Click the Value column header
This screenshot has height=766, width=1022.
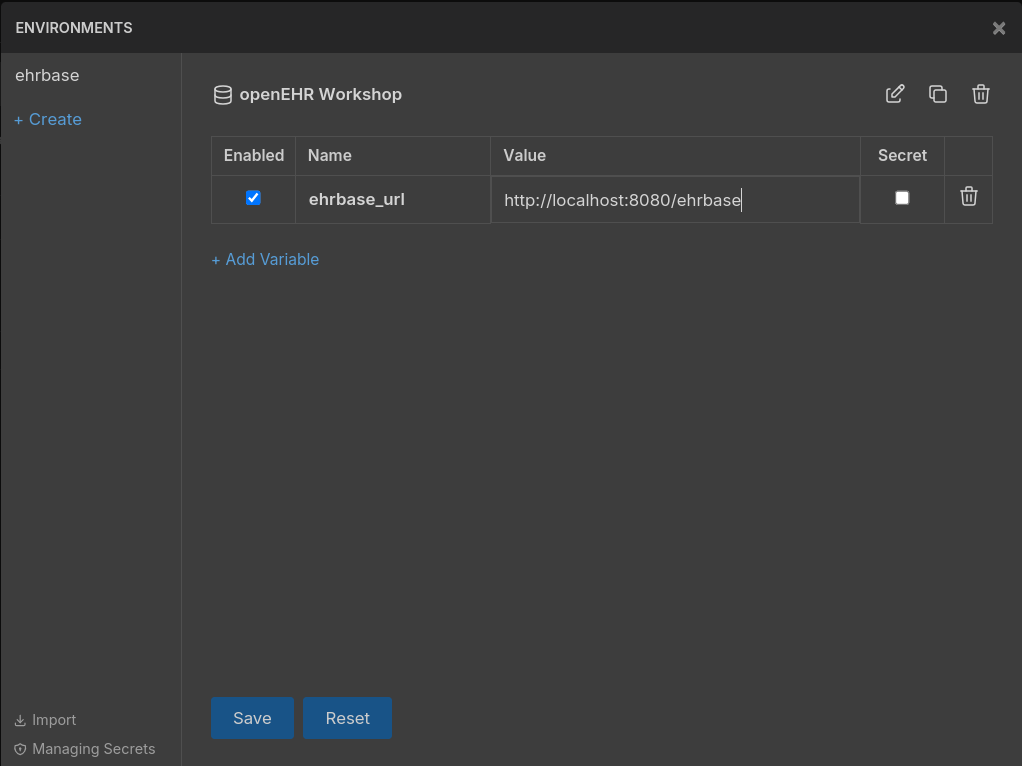point(525,155)
